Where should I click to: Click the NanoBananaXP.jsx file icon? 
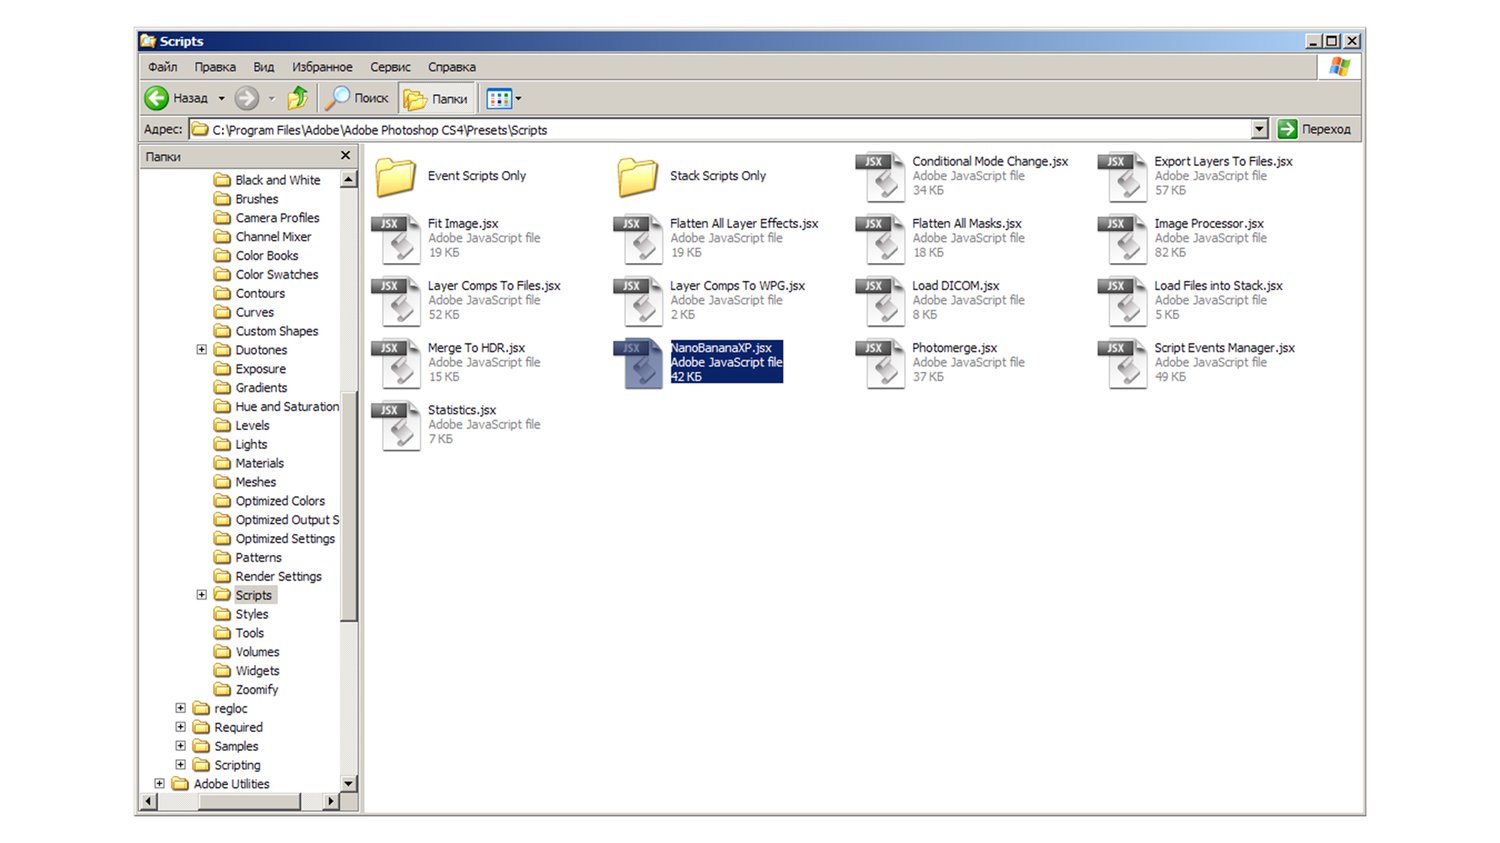pos(638,363)
